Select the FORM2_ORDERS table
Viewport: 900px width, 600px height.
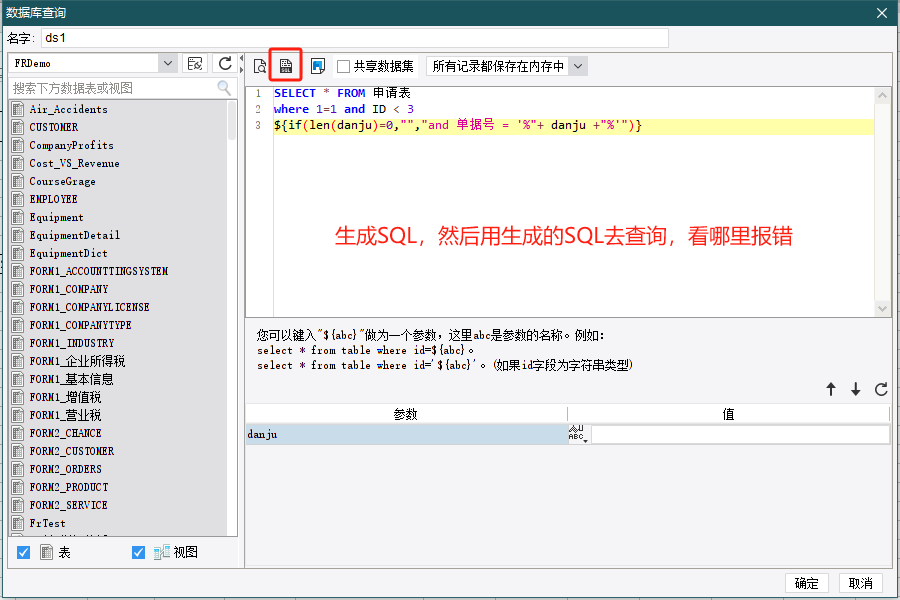click(x=65, y=469)
